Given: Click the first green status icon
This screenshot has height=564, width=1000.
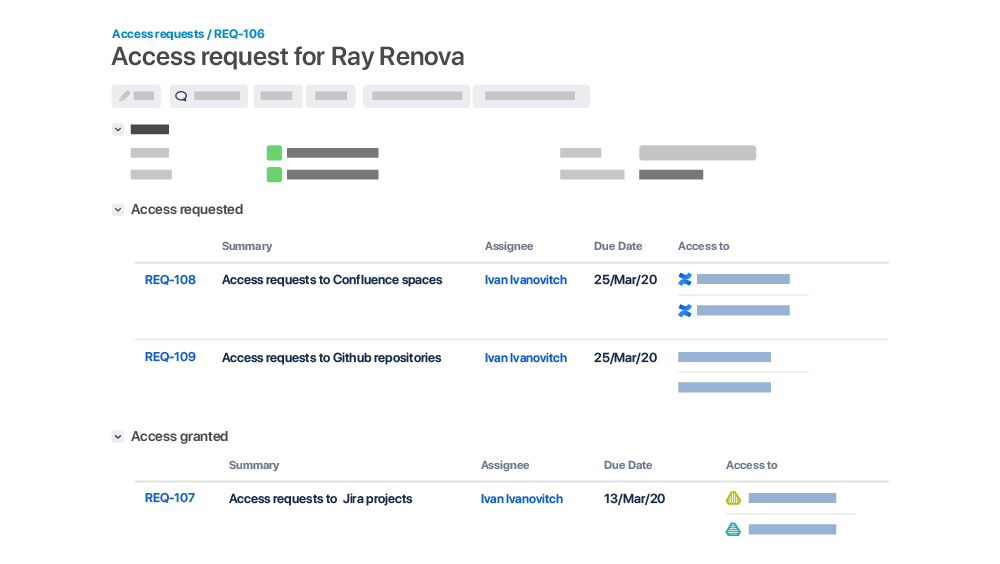Looking at the screenshot, I should click(x=274, y=152).
